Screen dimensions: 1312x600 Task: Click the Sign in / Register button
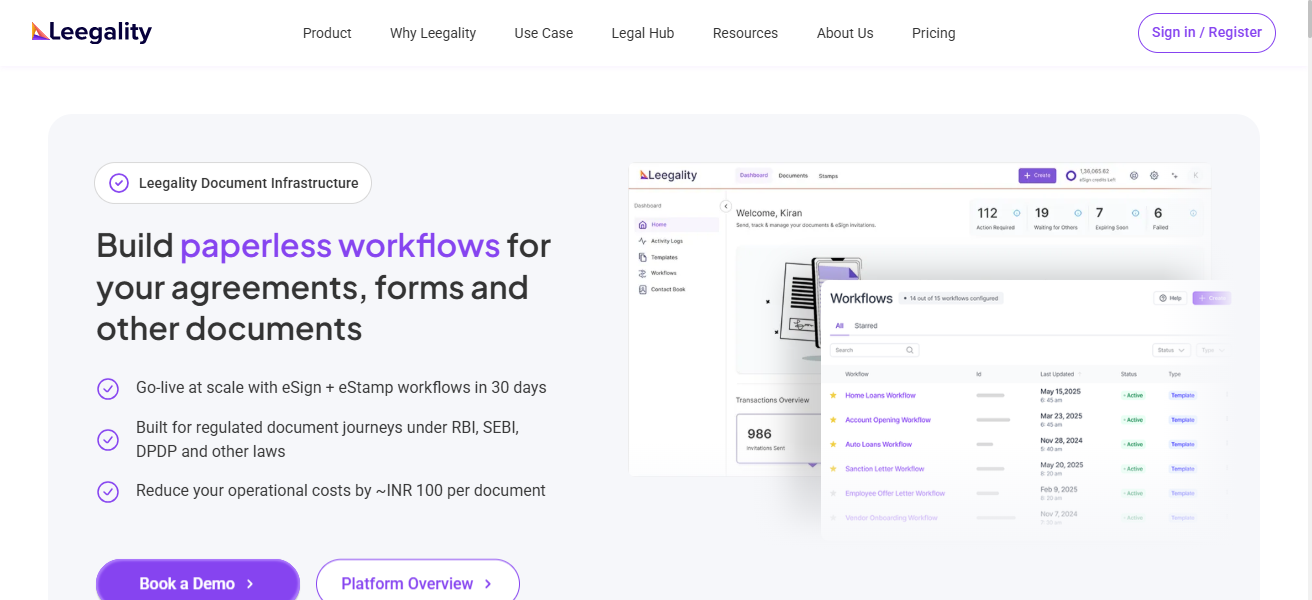point(1207,33)
